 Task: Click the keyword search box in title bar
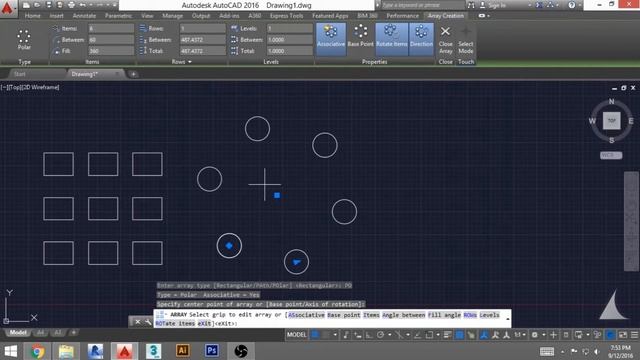pos(422,5)
